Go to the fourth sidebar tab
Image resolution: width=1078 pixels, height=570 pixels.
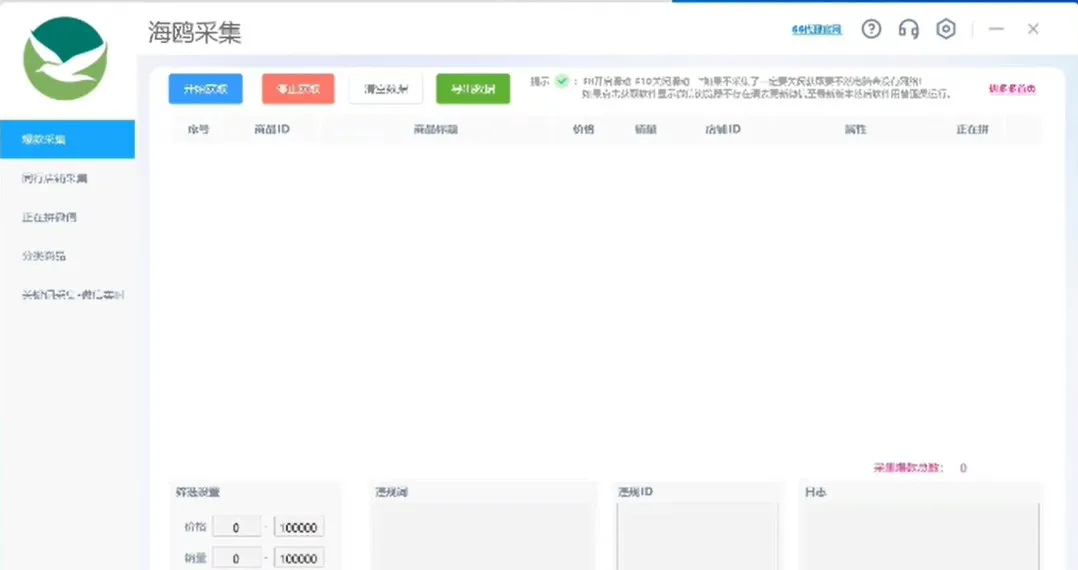tap(44, 256)
